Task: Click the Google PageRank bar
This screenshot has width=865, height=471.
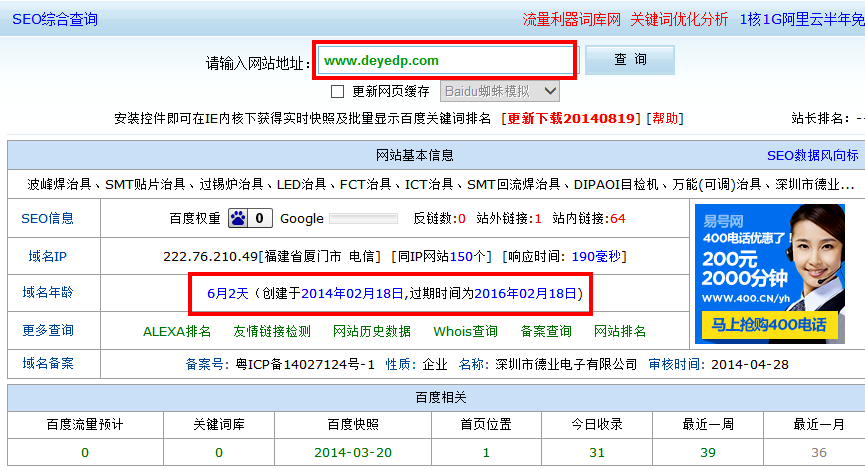Action: [x=363, y=219]
